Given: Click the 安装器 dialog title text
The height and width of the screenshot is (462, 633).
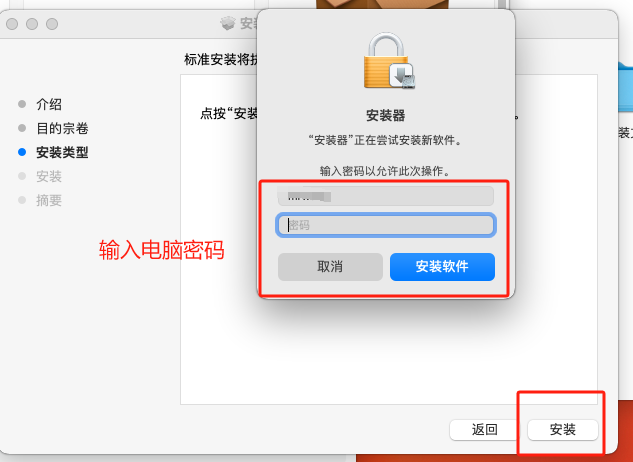Looking at the screenshot, I should (x=386, y=116).
